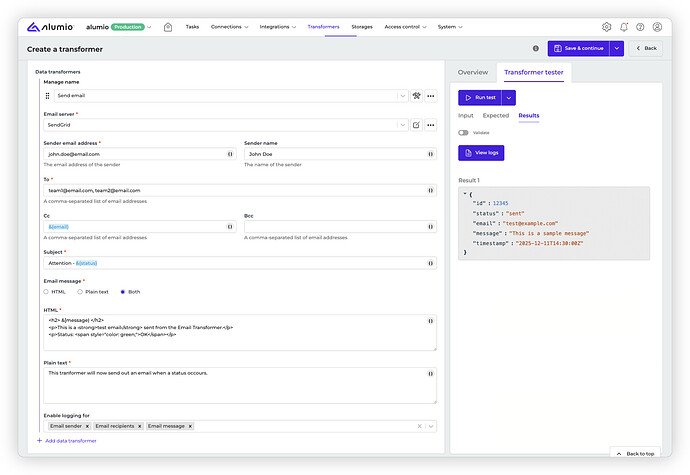690x475 pixels.
Task: Open three-dot menu next to Send email
Action: pos(431,96)
